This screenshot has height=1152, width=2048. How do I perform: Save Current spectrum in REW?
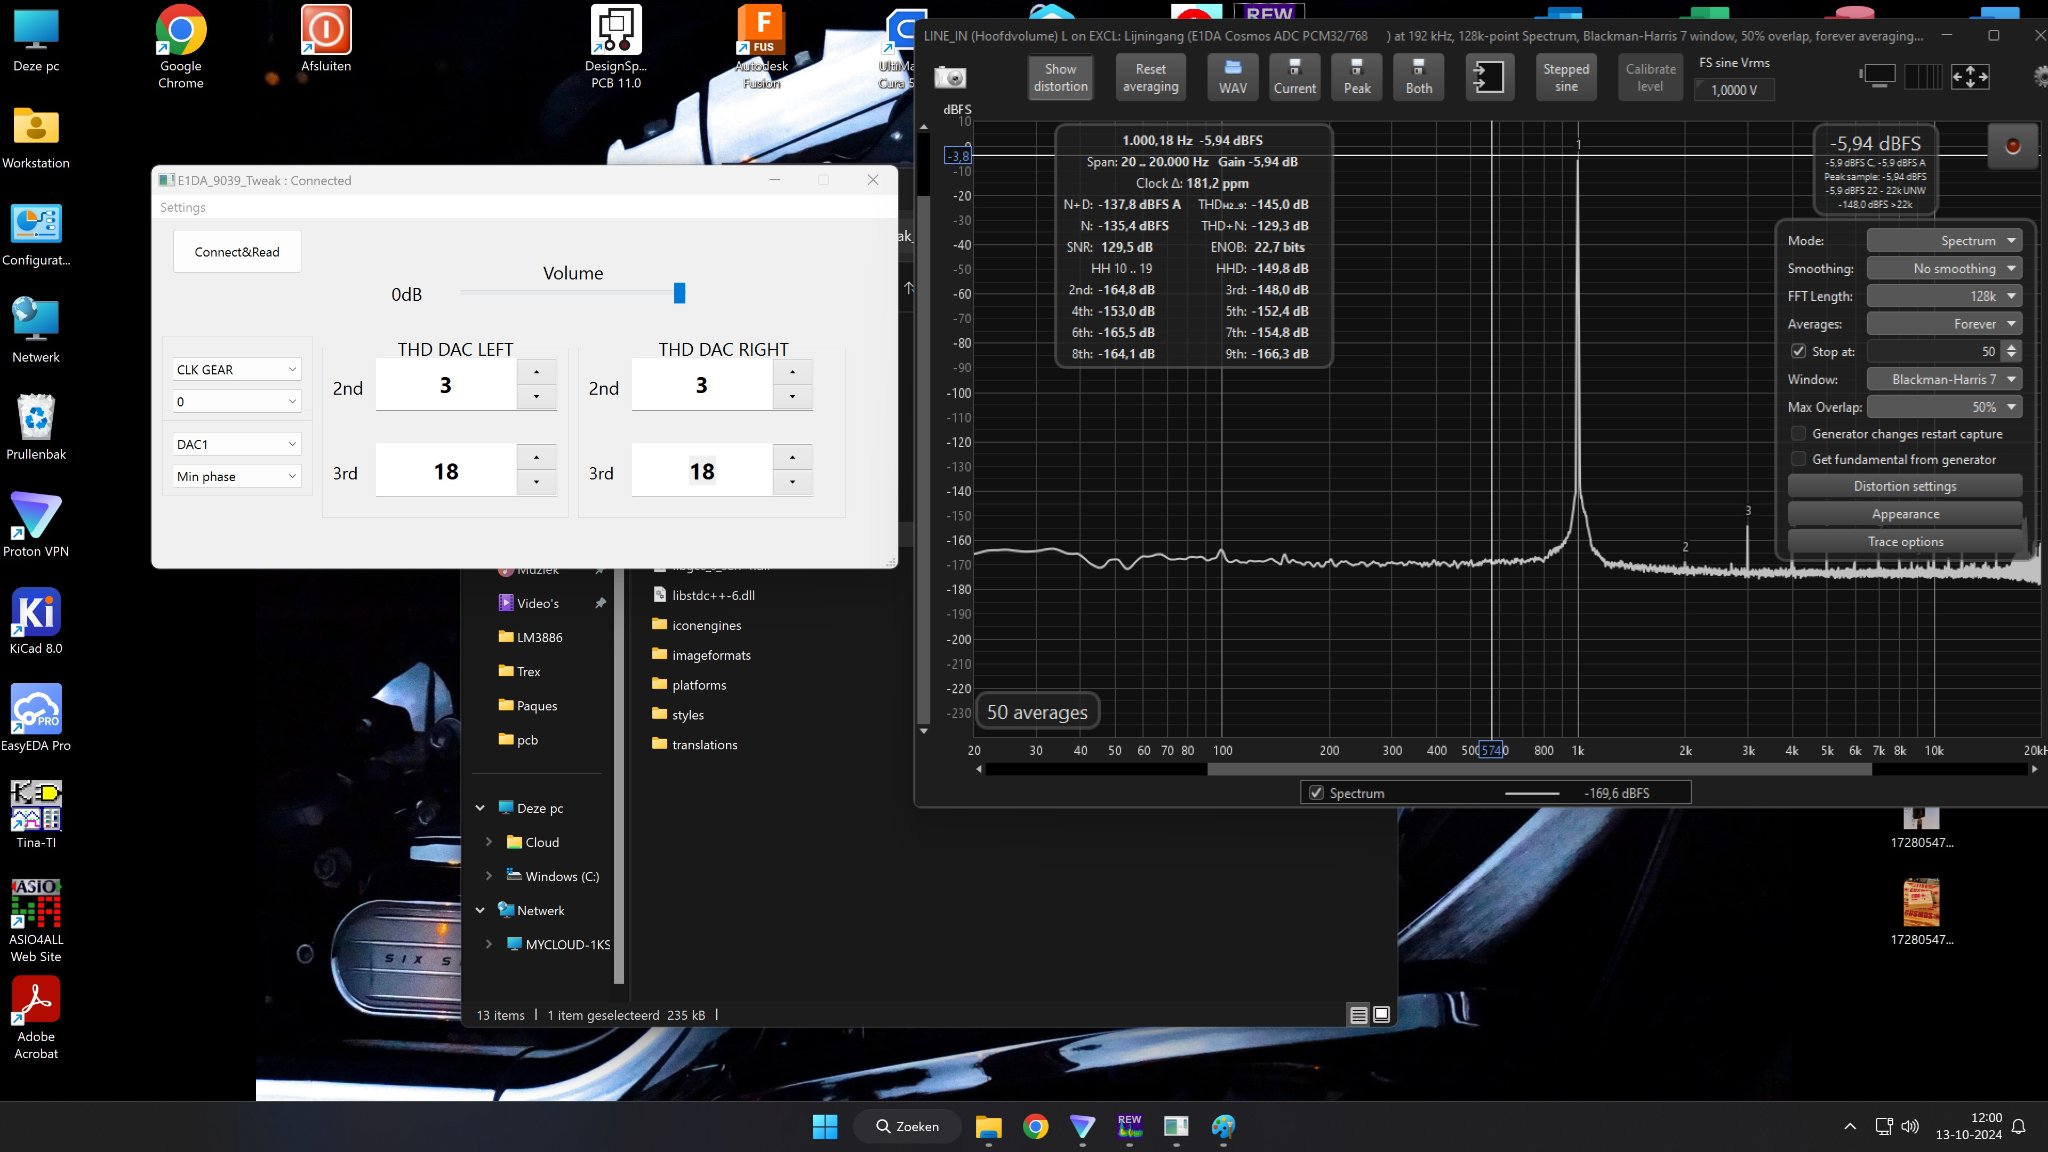point(1294,77)
